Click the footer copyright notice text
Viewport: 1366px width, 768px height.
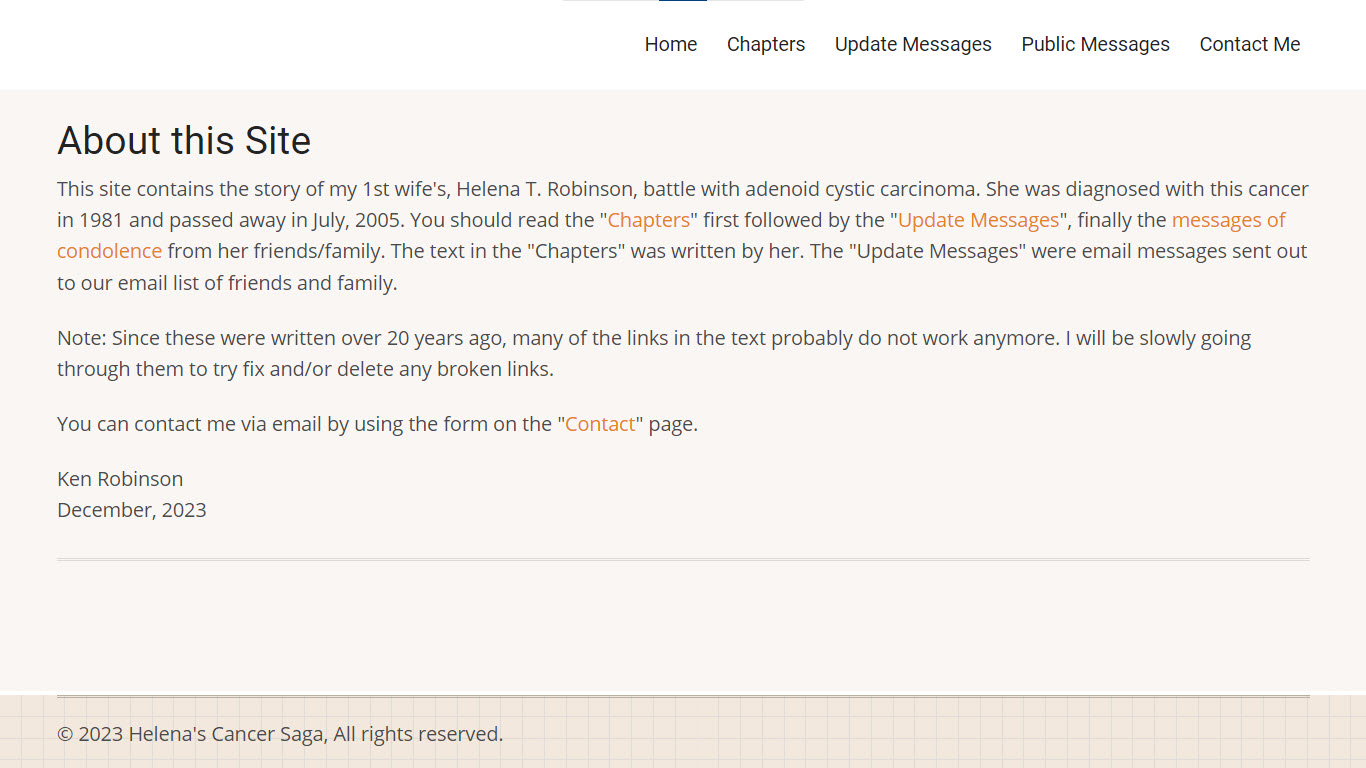point(280,734)
